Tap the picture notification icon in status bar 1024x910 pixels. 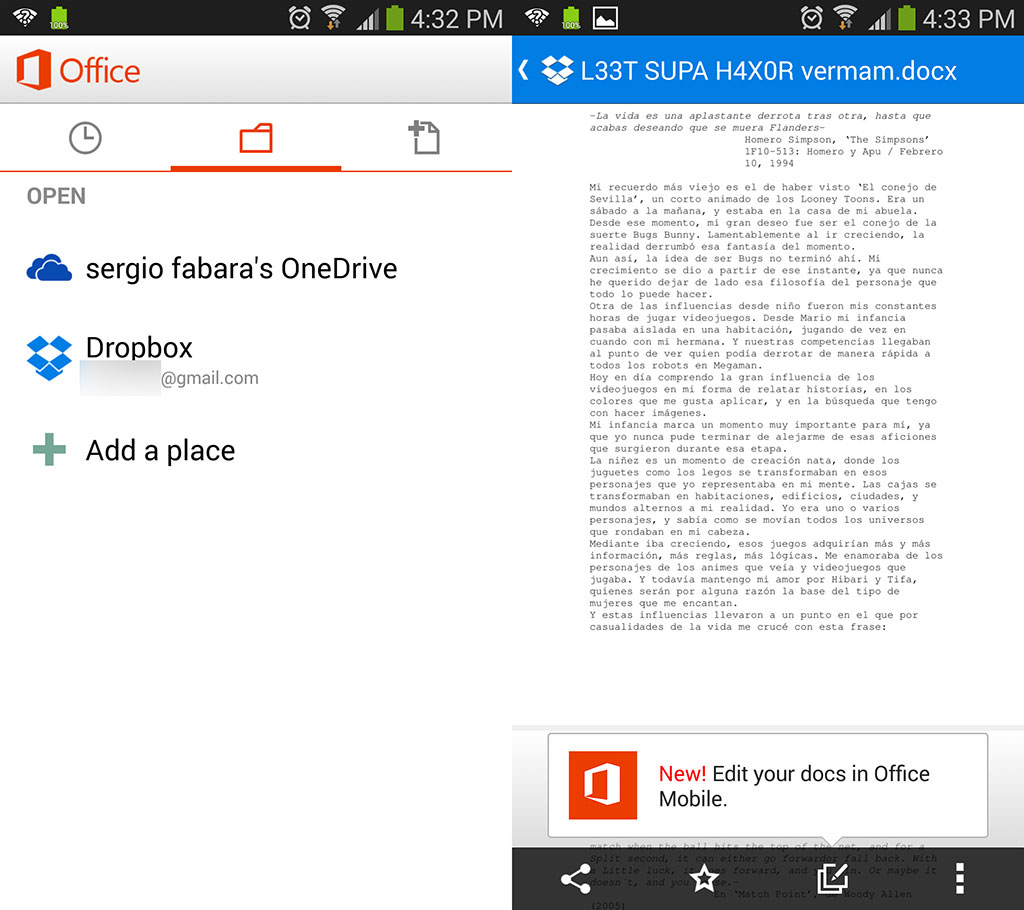coord(605,18)
